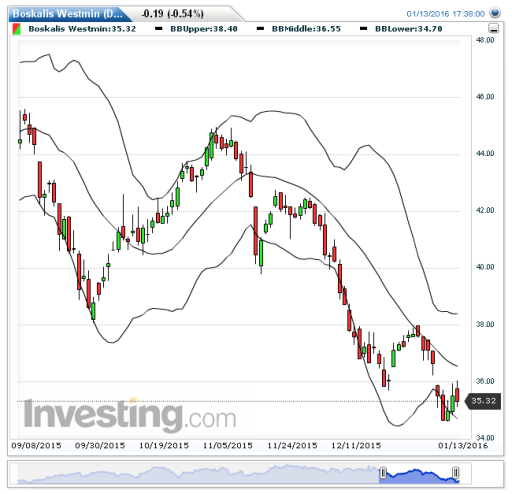The height and width of the screenshot is (494, 512).
Task: Collapse legend with the minimize button
Action: coord(493,28)
